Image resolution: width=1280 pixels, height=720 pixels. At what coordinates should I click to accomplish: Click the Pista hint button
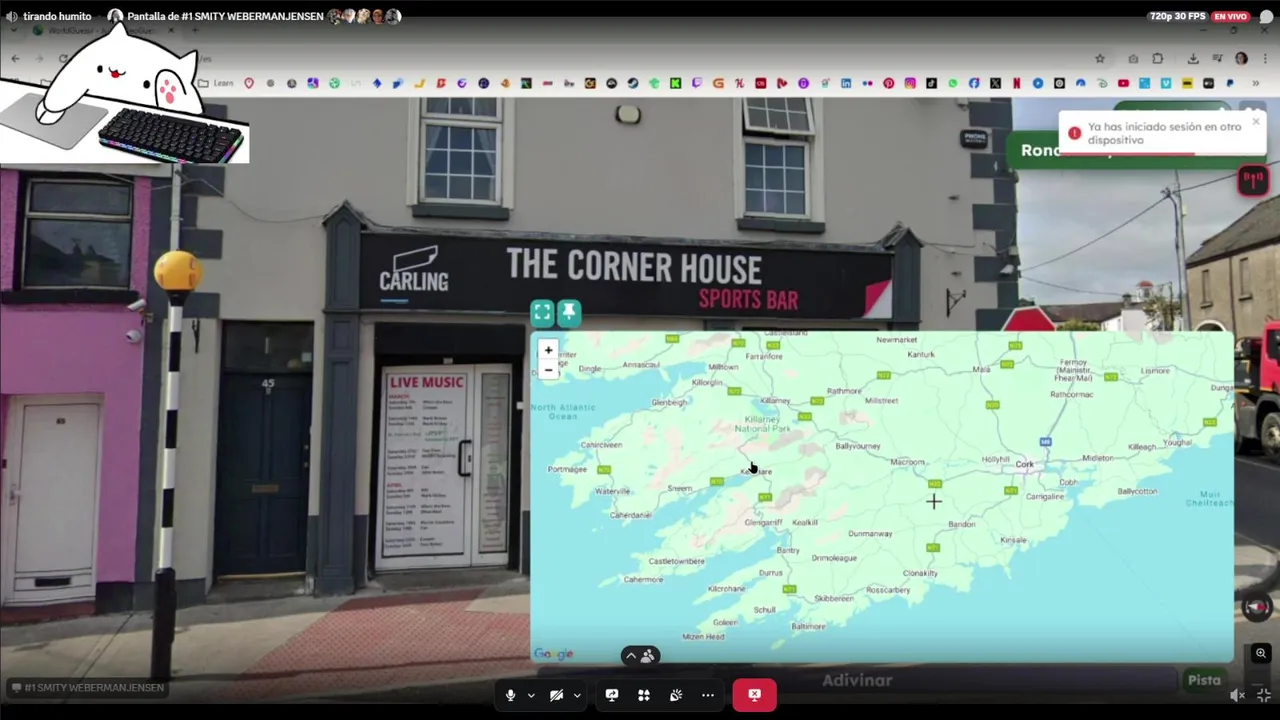coord(1204,680)
